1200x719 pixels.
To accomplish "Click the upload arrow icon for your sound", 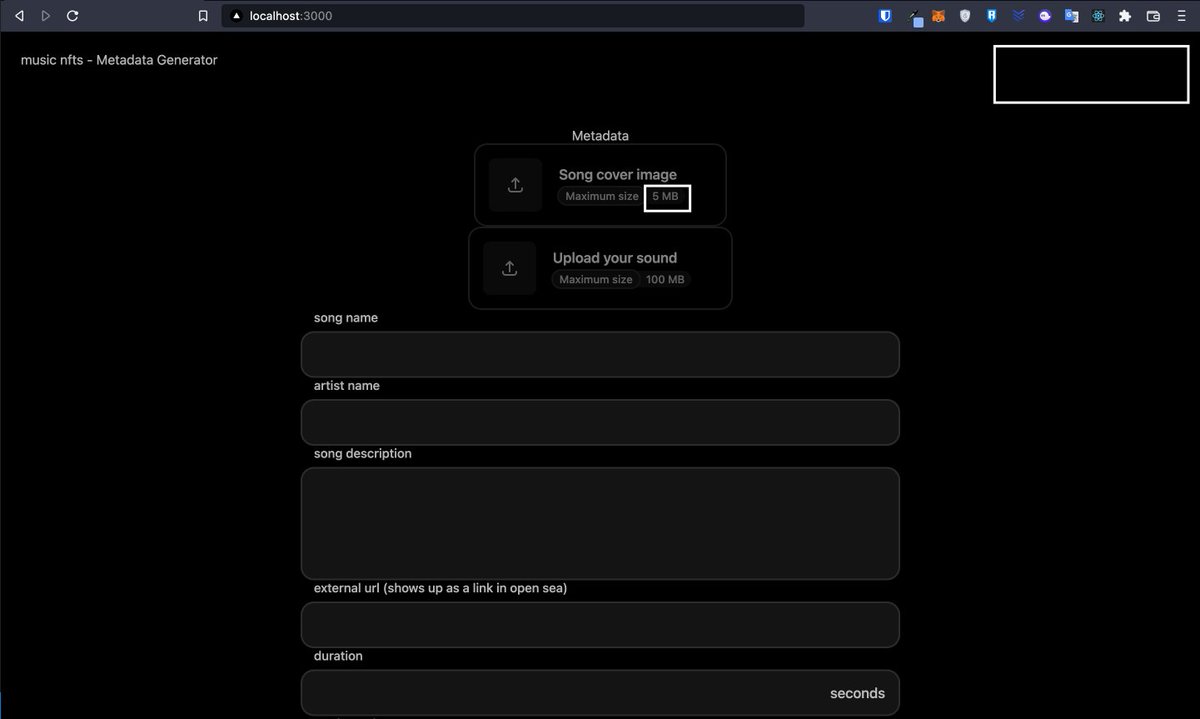I will click(x=509, y=268).
